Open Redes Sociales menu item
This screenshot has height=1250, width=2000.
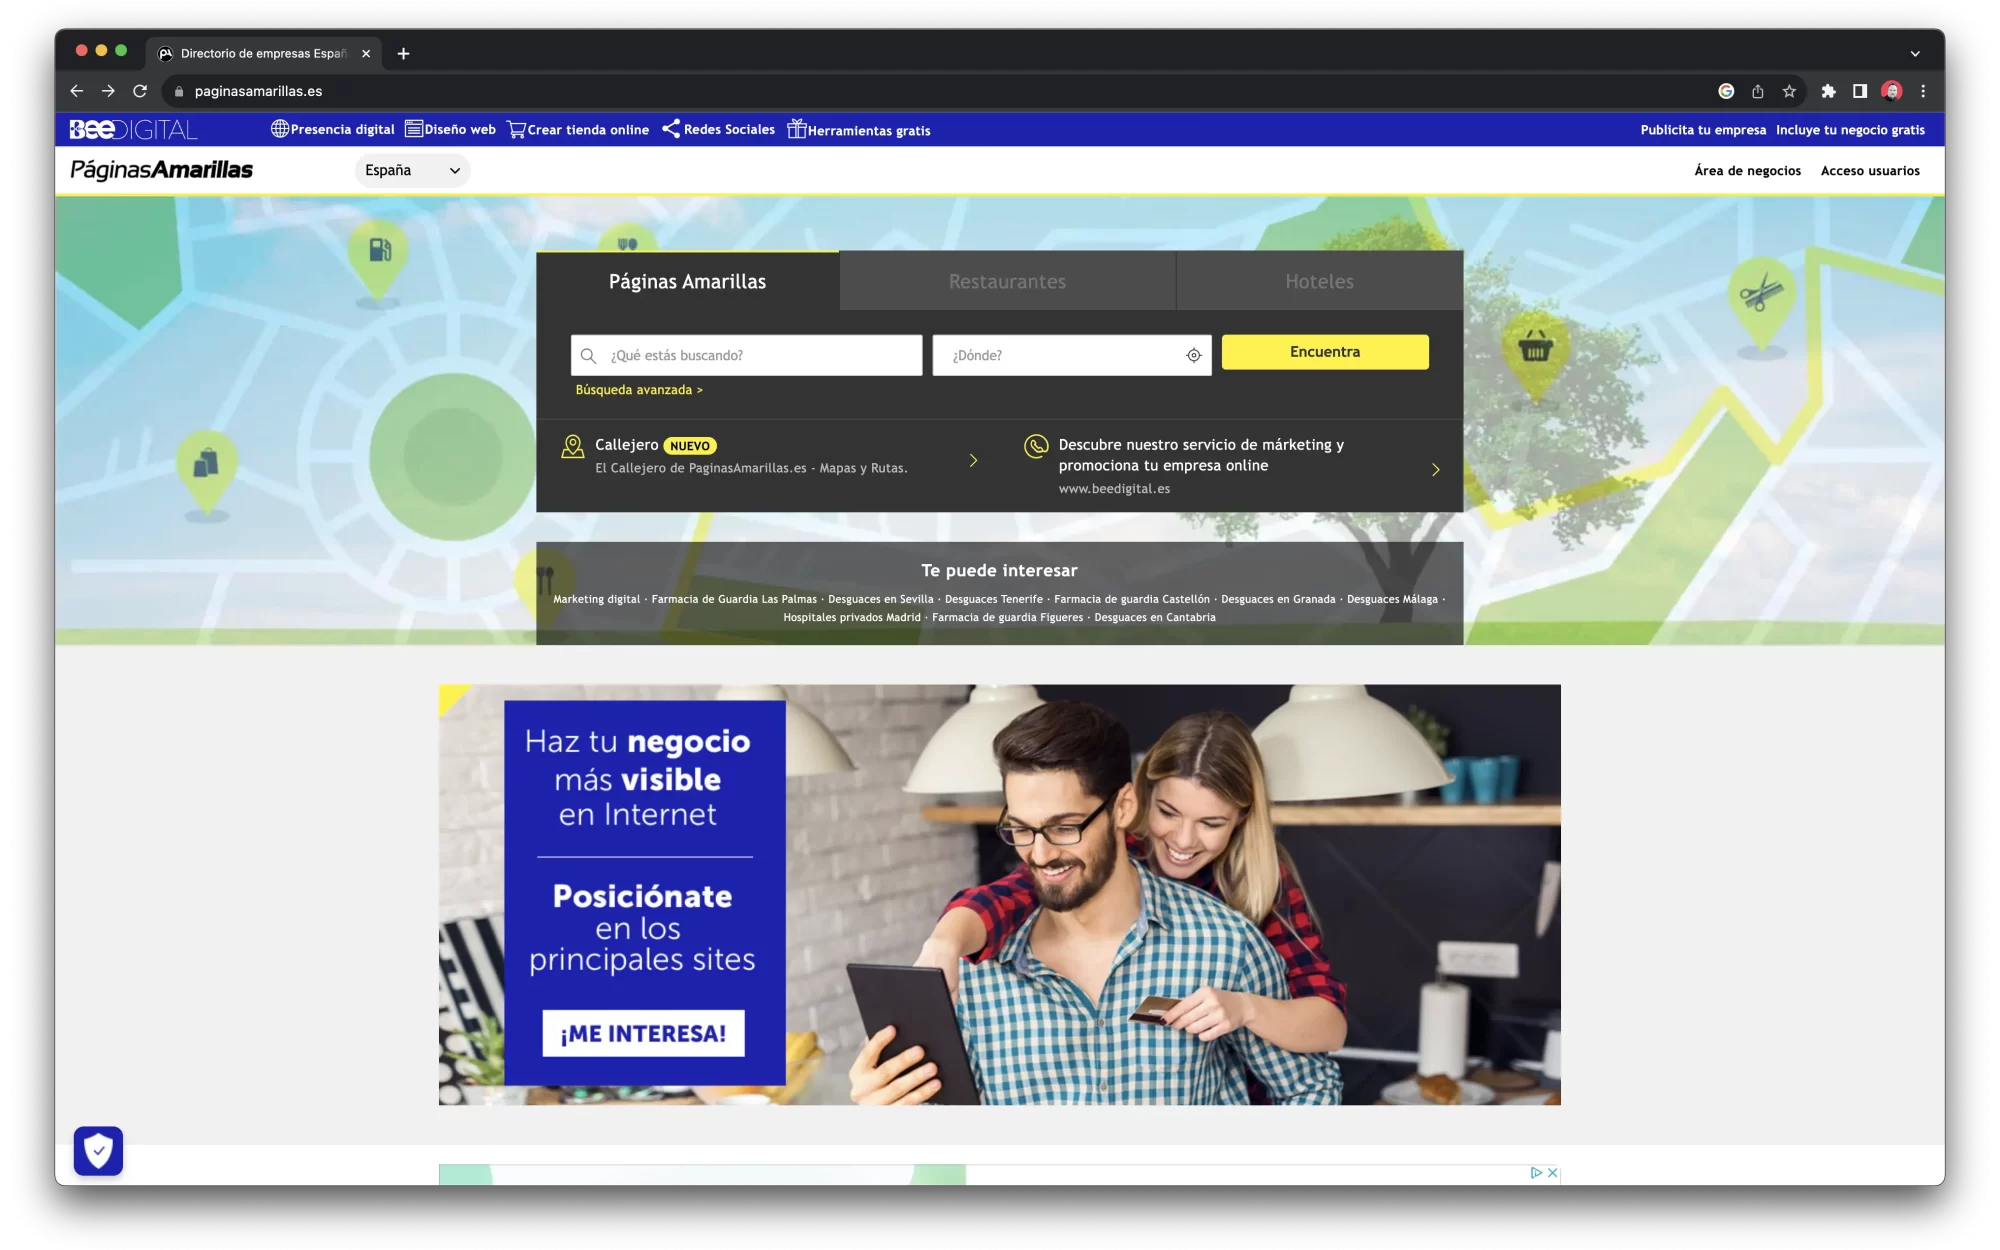point(717,129)
